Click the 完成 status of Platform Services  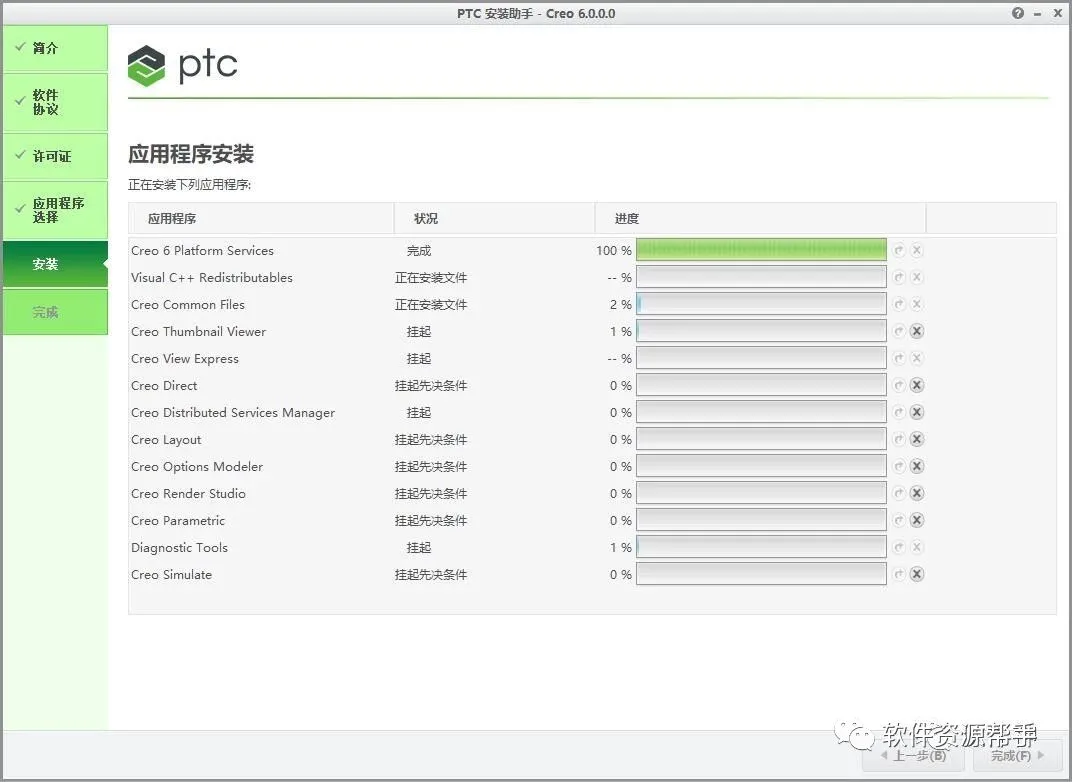419,251
